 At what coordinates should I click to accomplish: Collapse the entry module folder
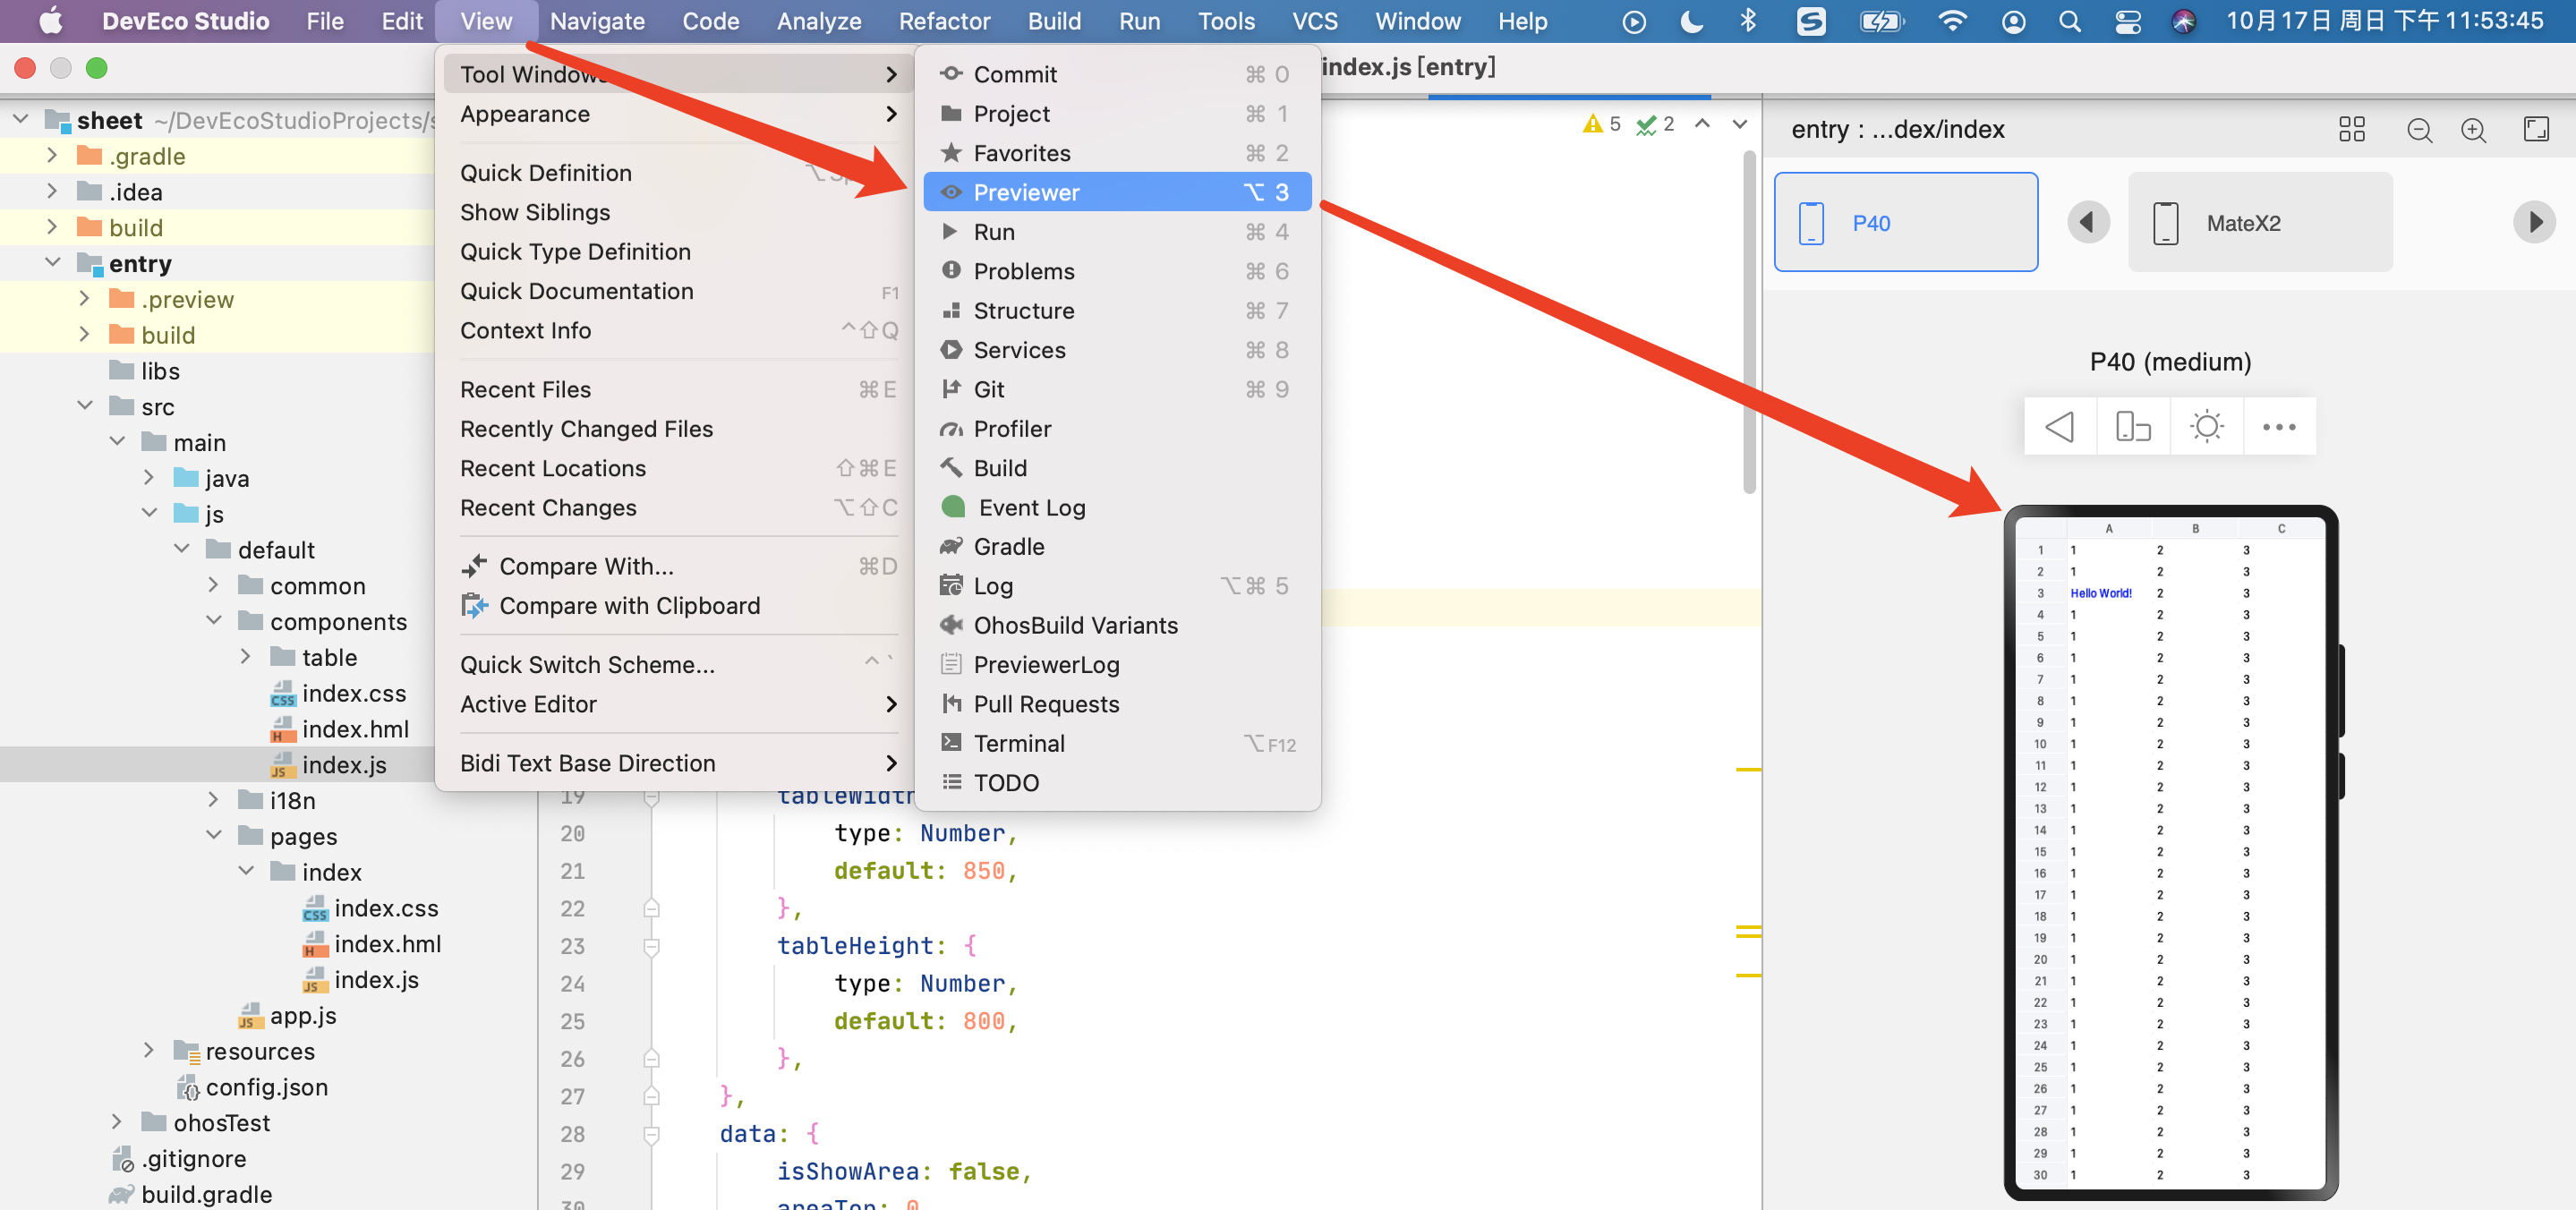(x=52, y=263)
